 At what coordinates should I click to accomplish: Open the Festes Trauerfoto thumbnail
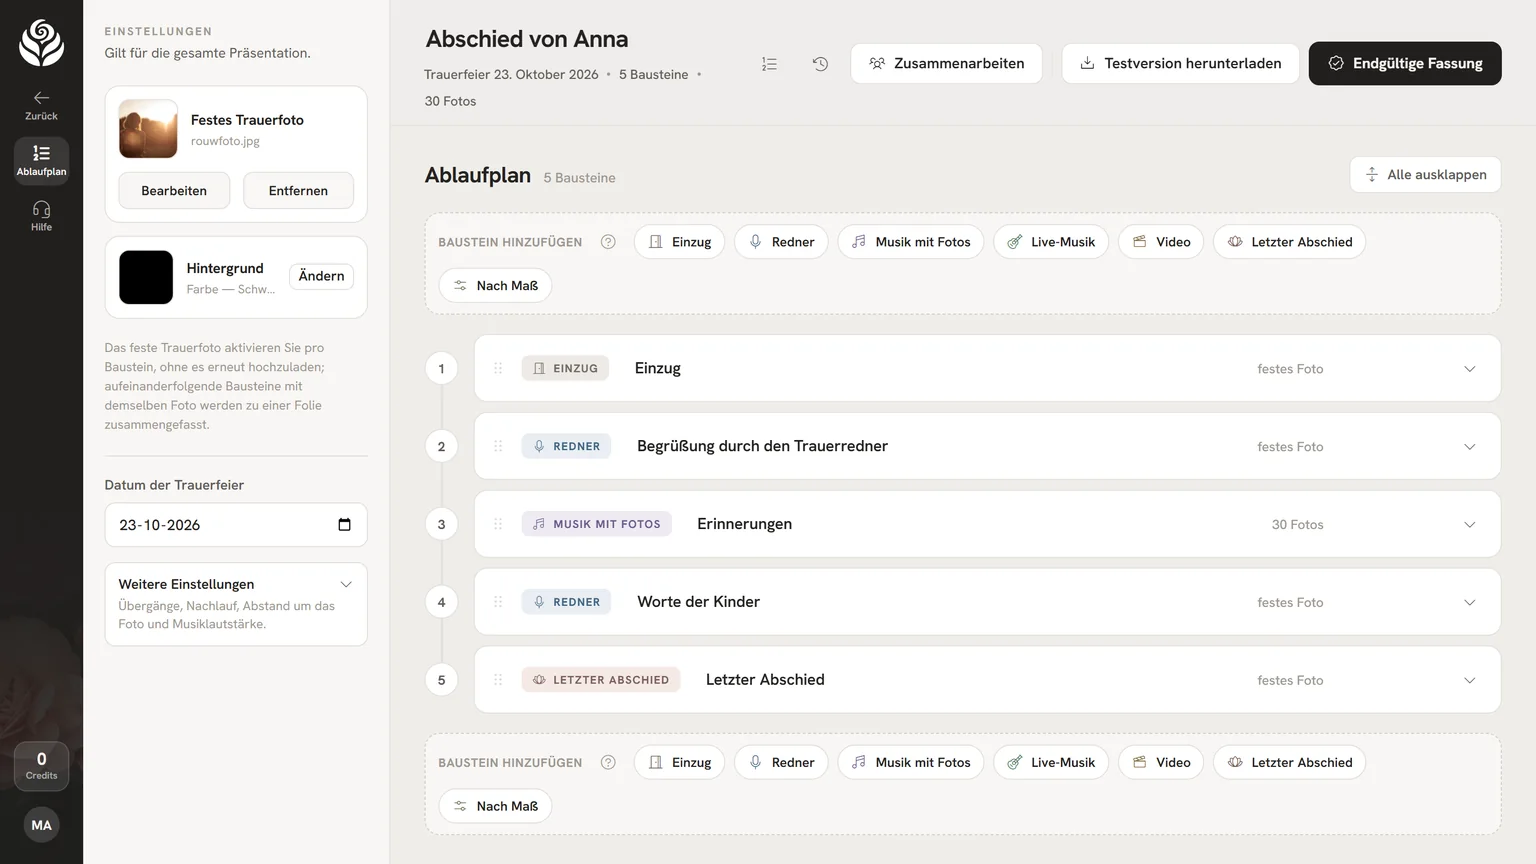coord(148,129)
